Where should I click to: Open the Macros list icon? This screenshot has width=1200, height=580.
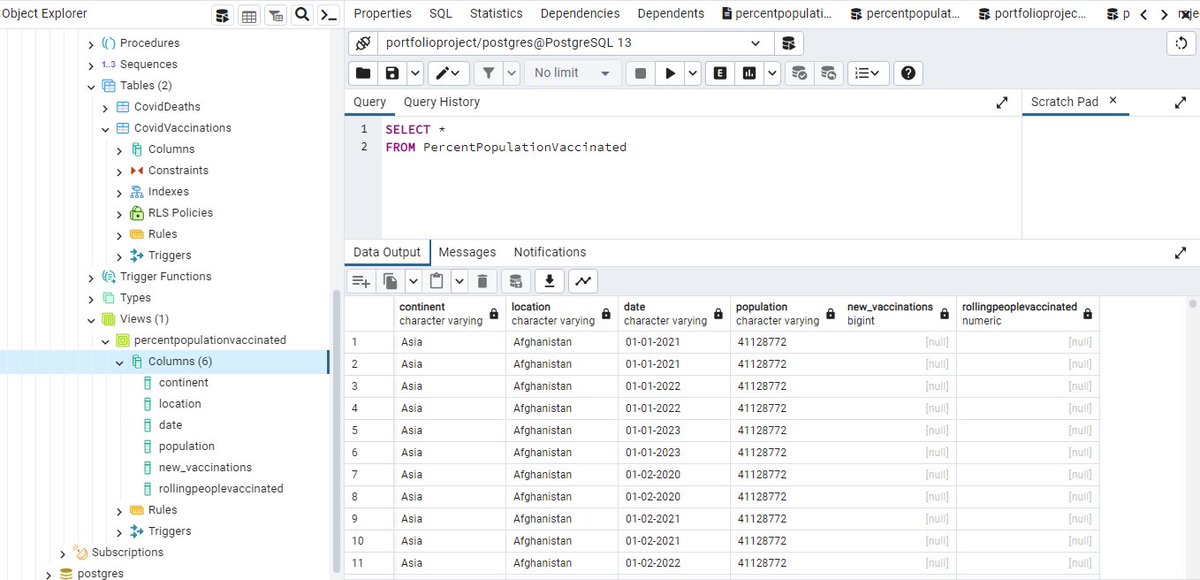tap(868, 73)
